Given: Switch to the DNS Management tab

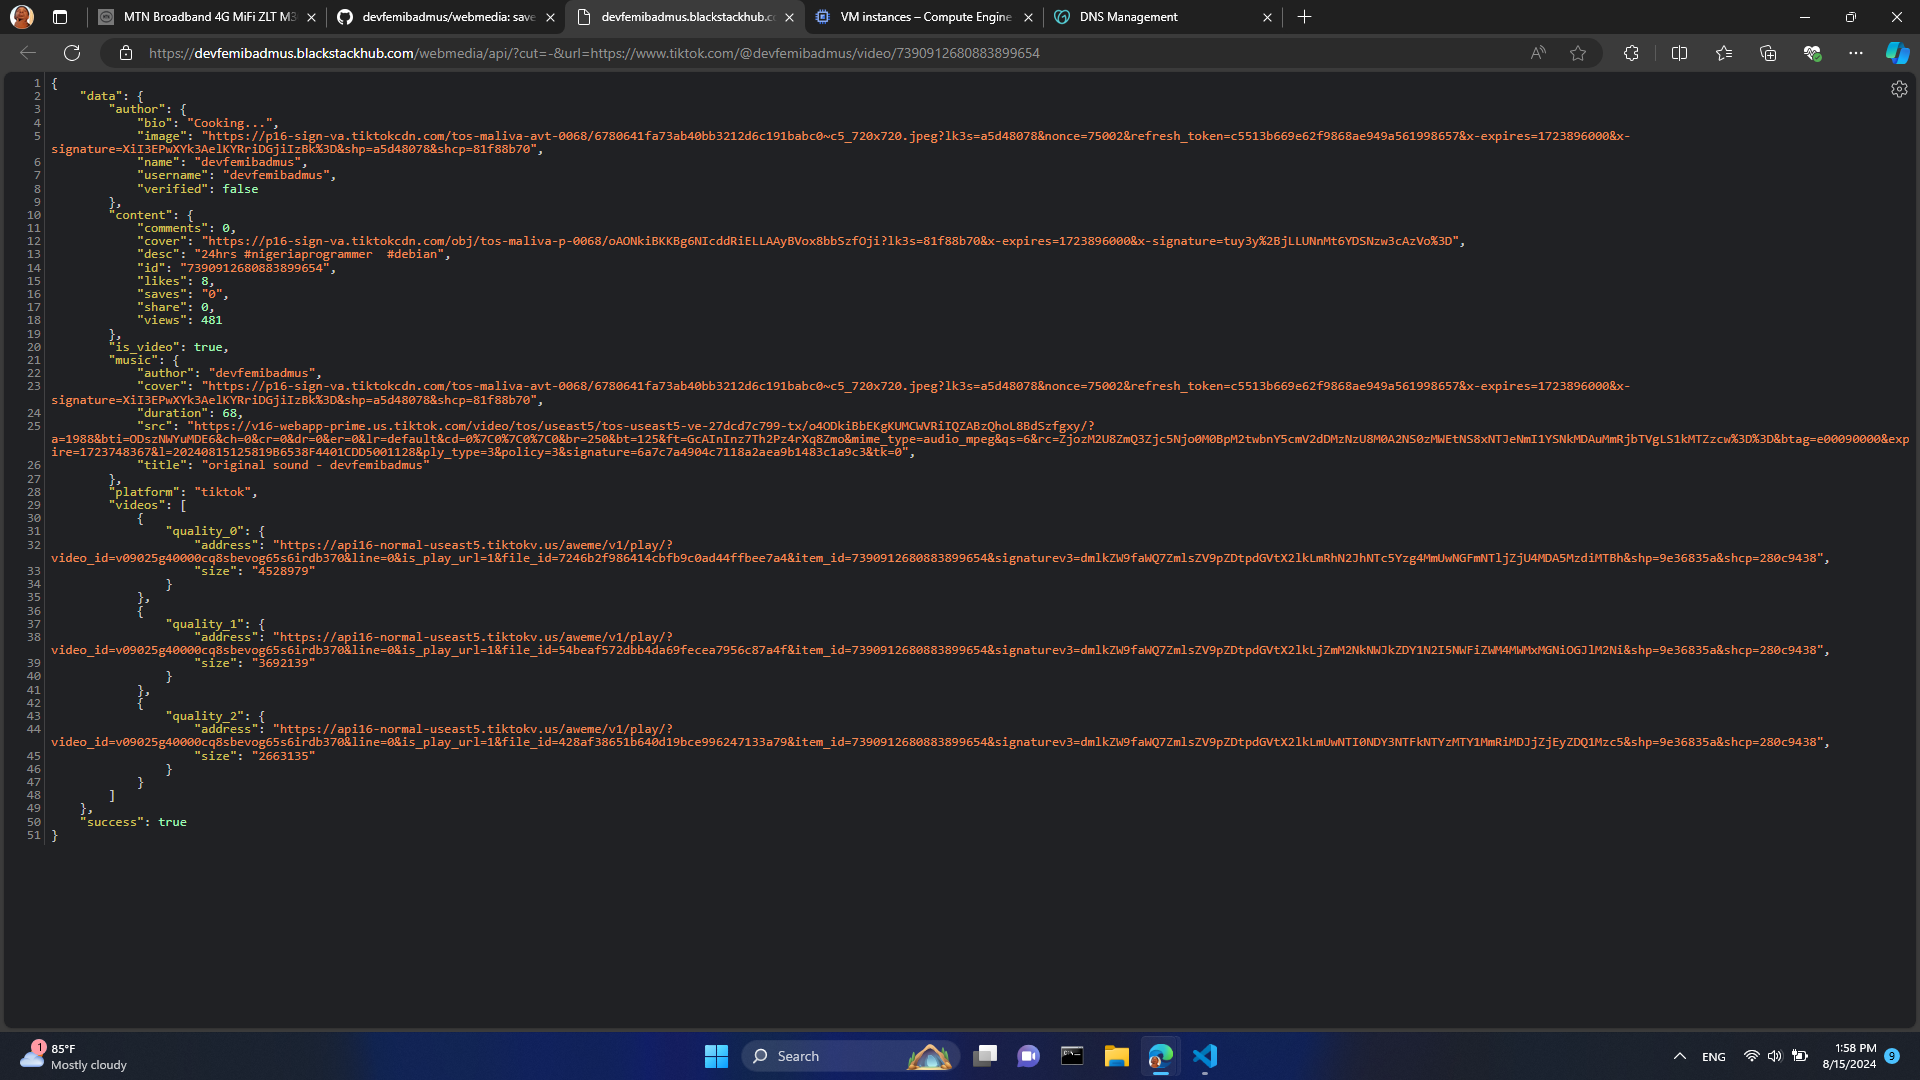Looking at the screenshot, I should click(x=1128, y=17).
